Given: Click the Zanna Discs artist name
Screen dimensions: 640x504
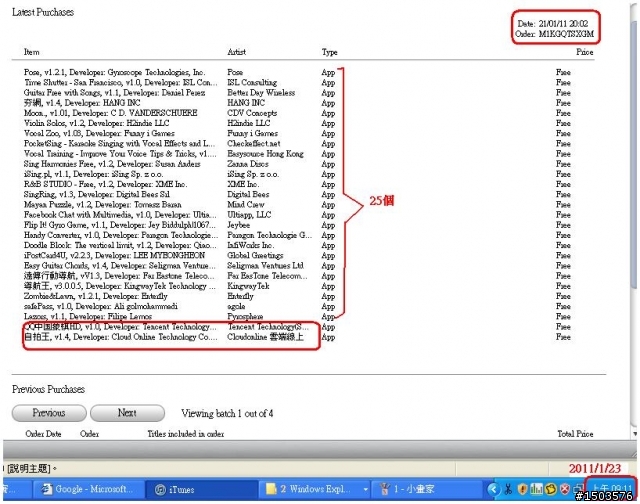Looking at the screenshot, I should [x=248, y=164].
